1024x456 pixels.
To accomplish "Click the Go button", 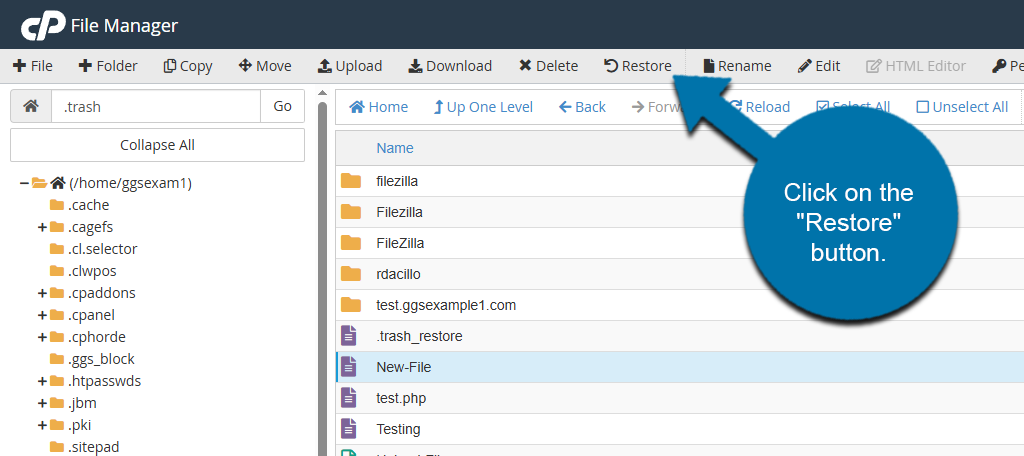I will point(282,106).
